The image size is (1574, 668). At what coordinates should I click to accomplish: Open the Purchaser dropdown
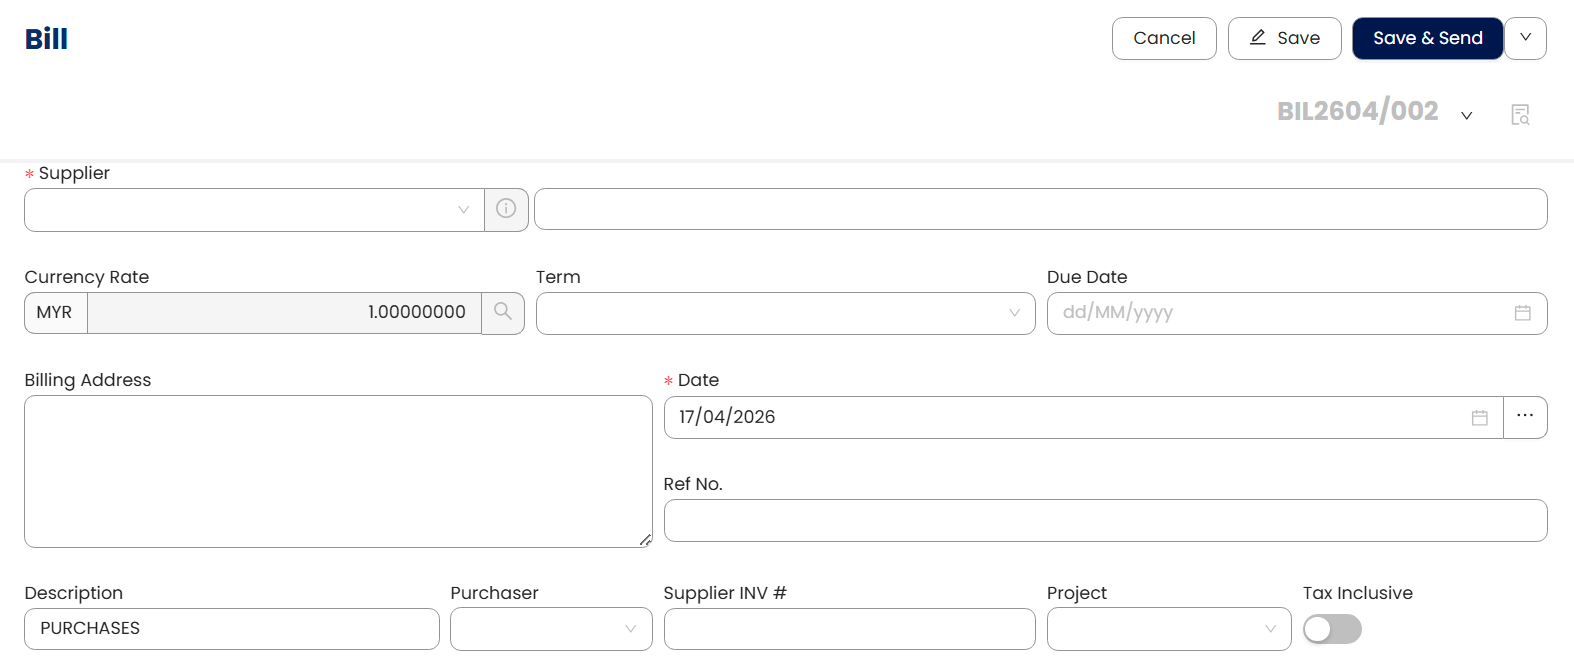551,629
